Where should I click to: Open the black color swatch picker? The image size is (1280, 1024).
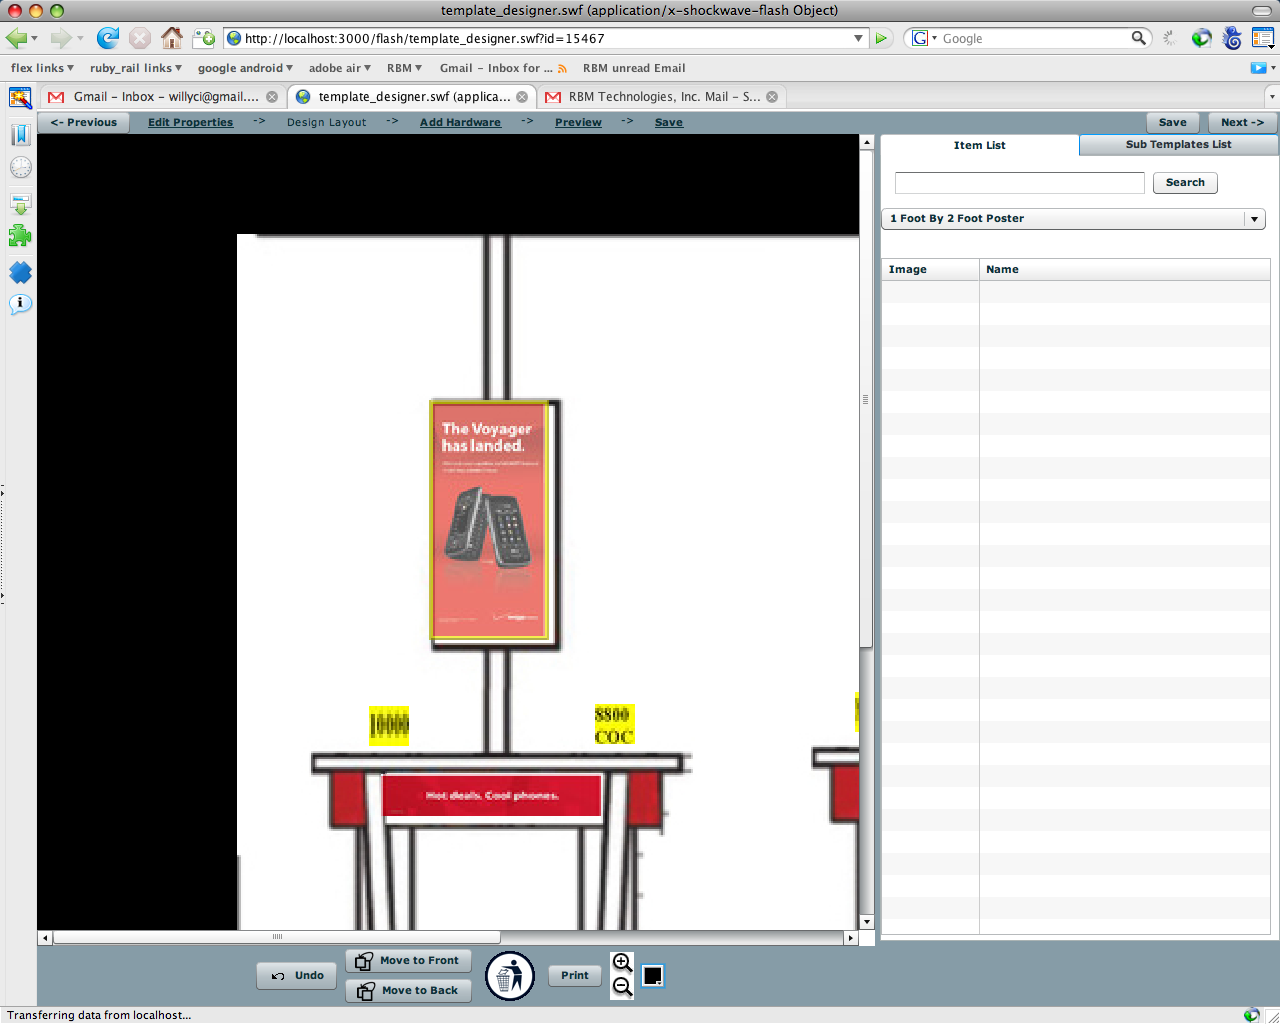[x=653, y=976]
